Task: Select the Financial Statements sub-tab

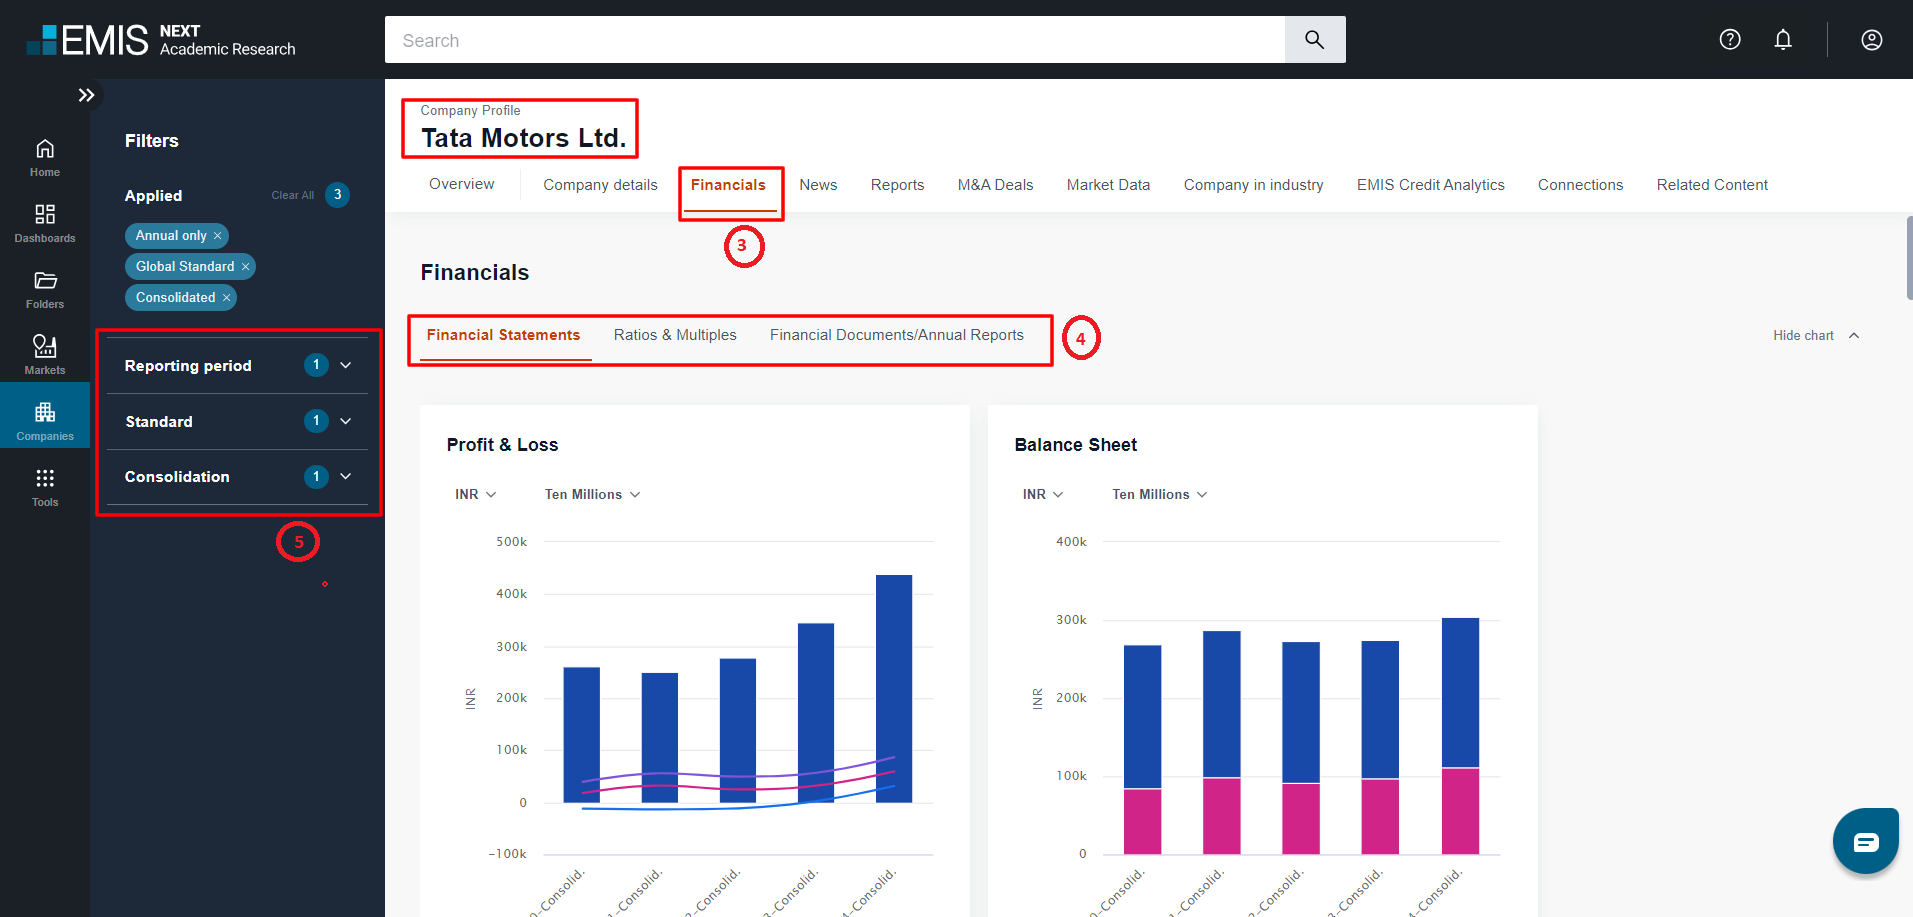Action: 503,335
